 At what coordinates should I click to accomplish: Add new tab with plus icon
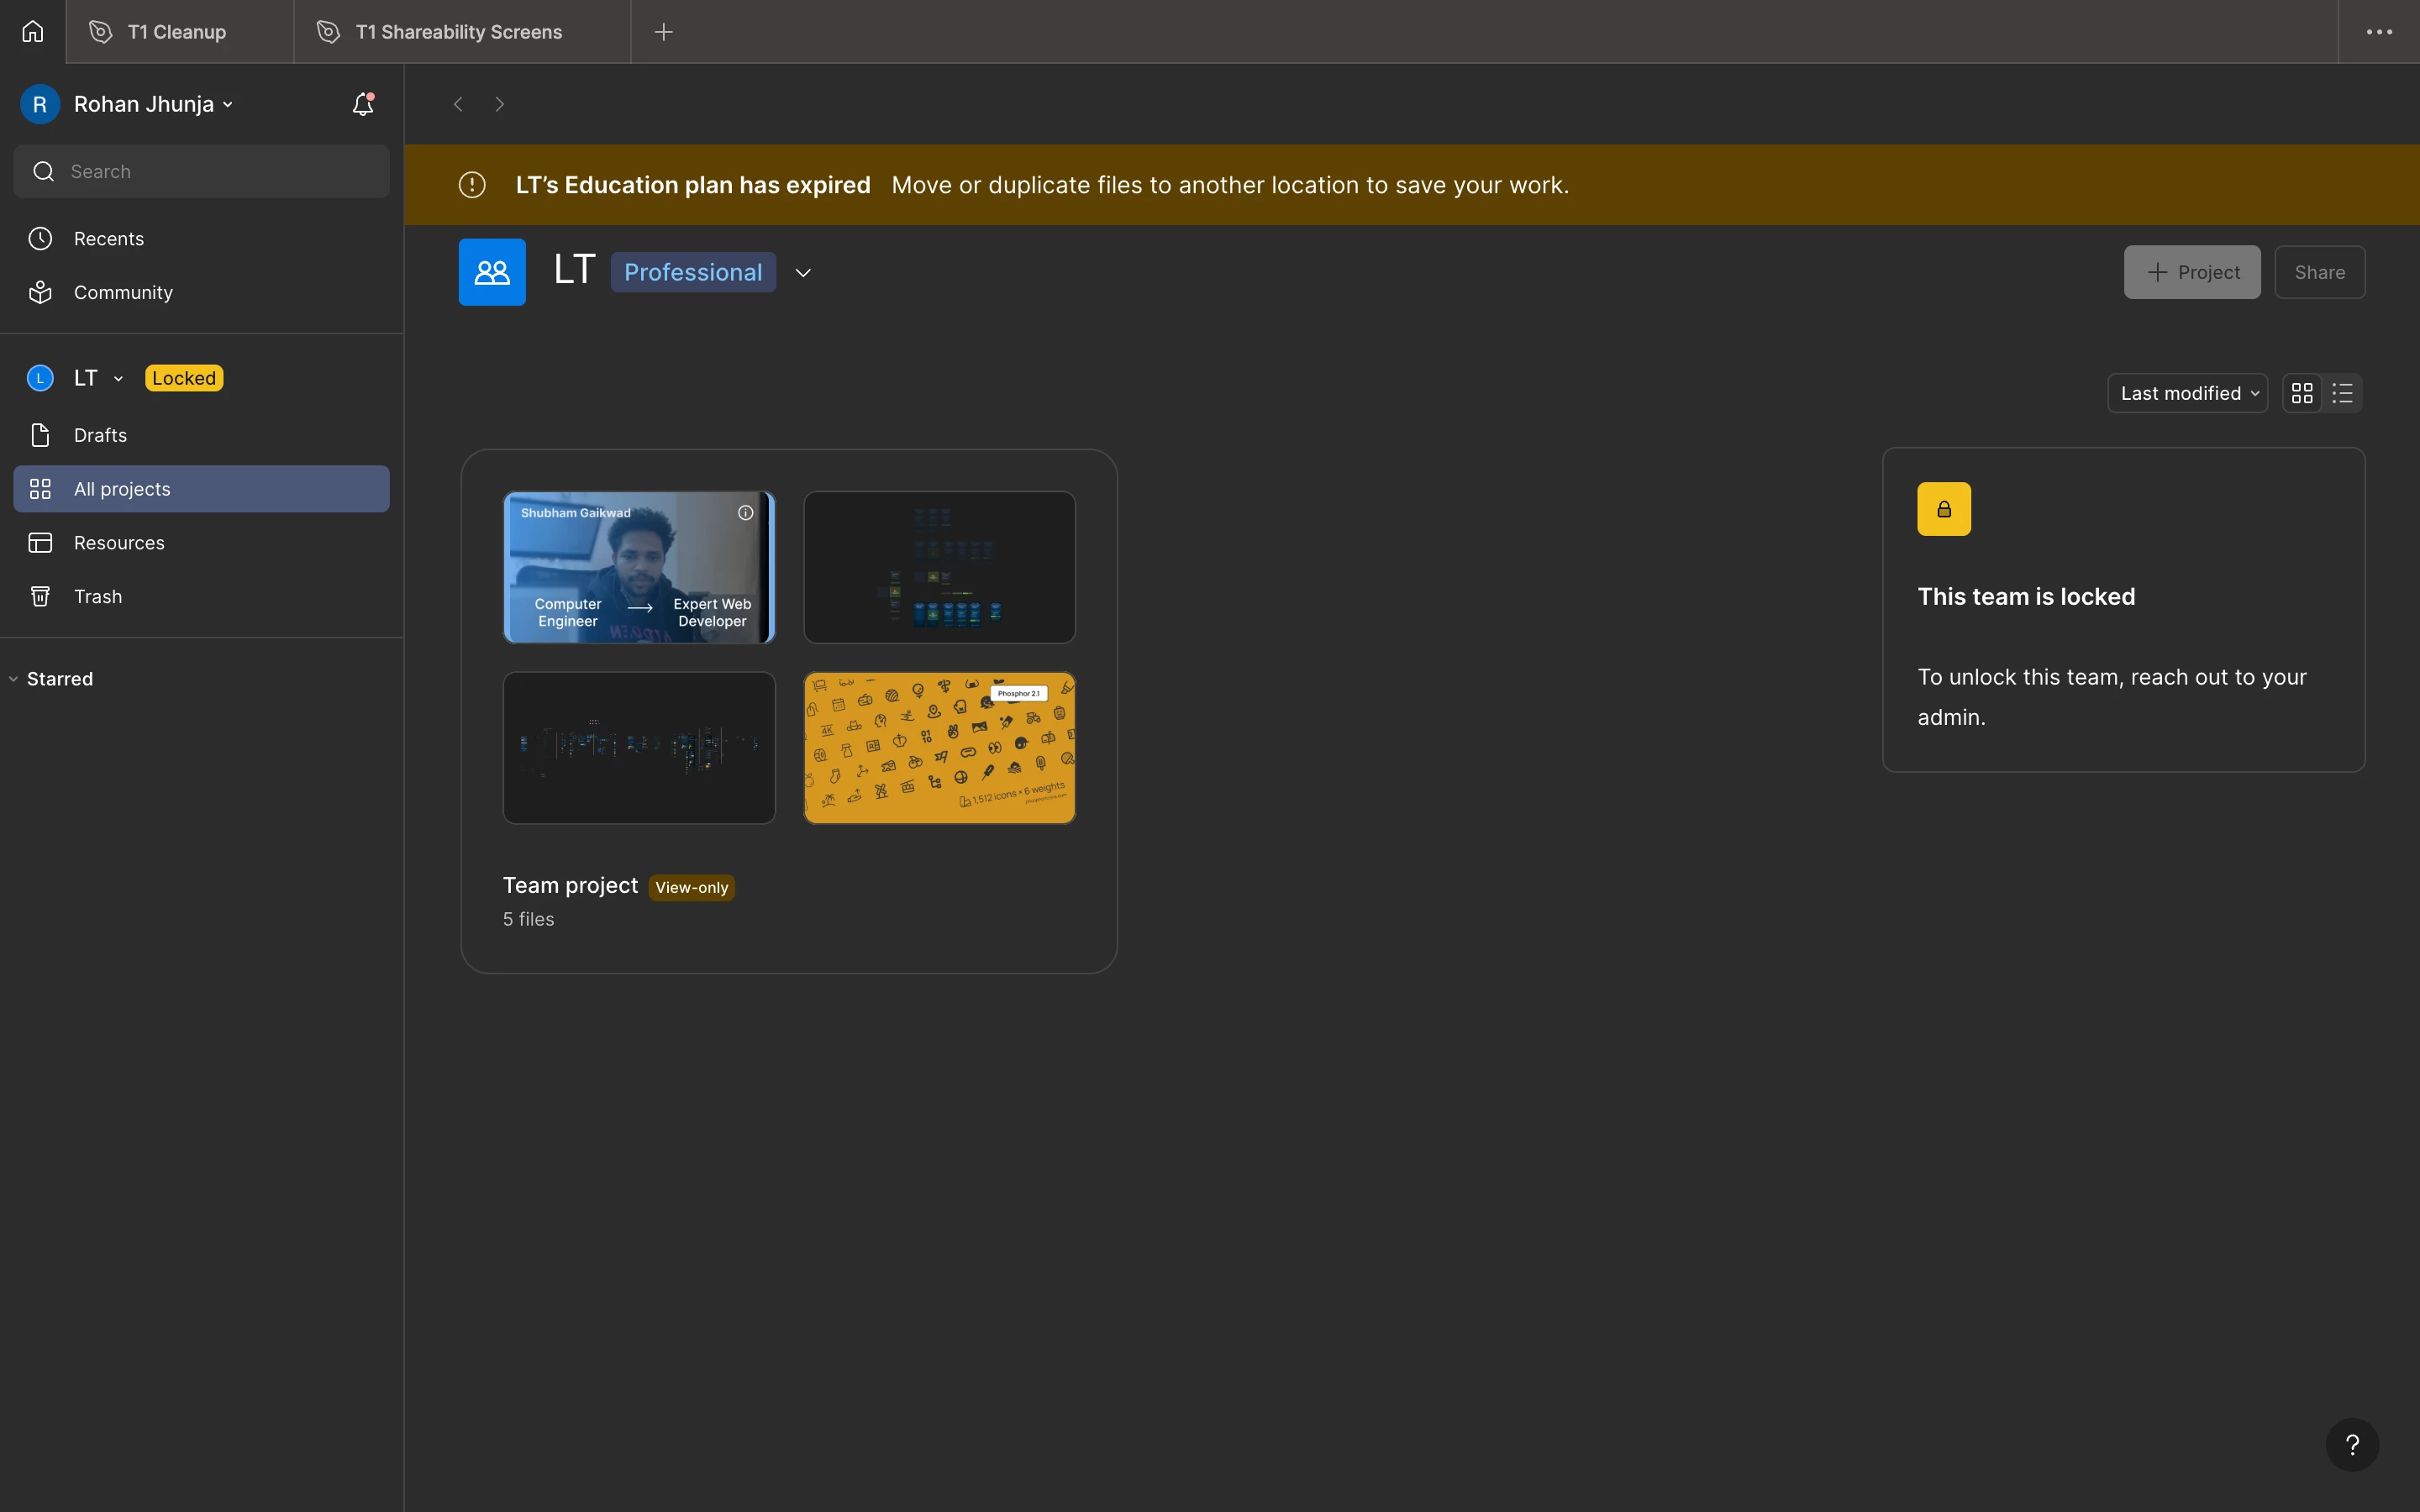pyautogui.click(x=663, y=32)
